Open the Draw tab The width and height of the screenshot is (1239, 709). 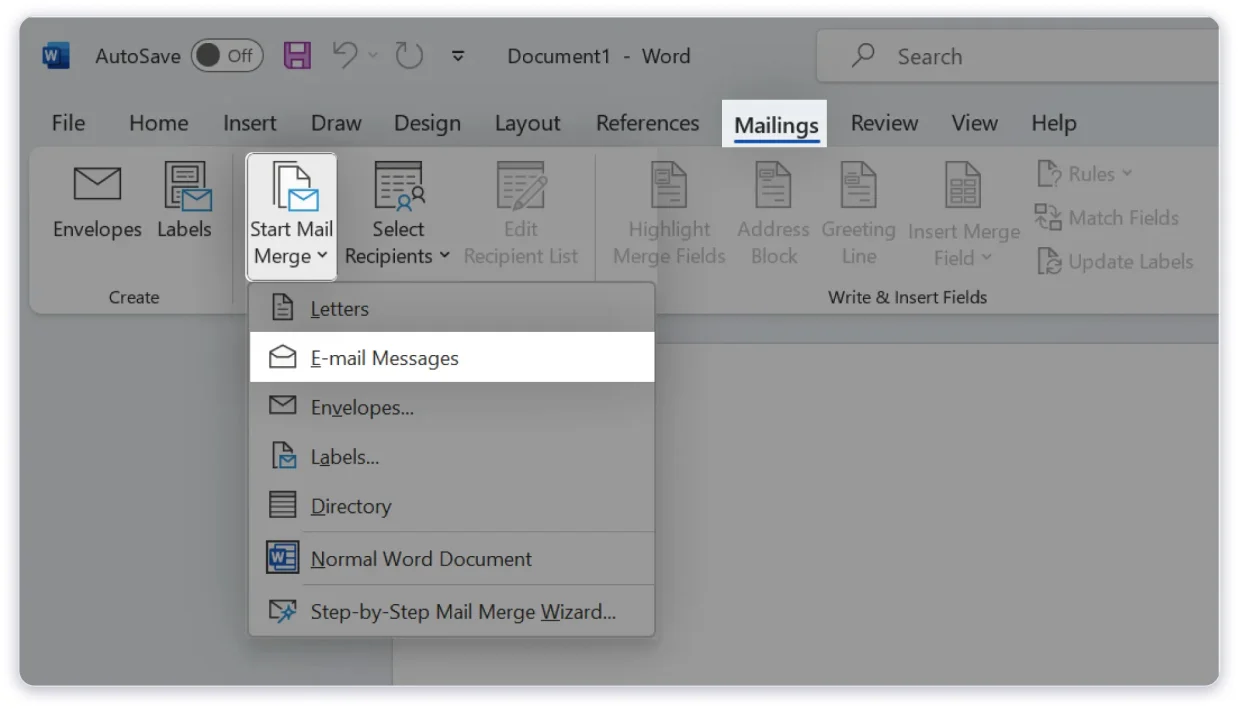tap(336, 123)
